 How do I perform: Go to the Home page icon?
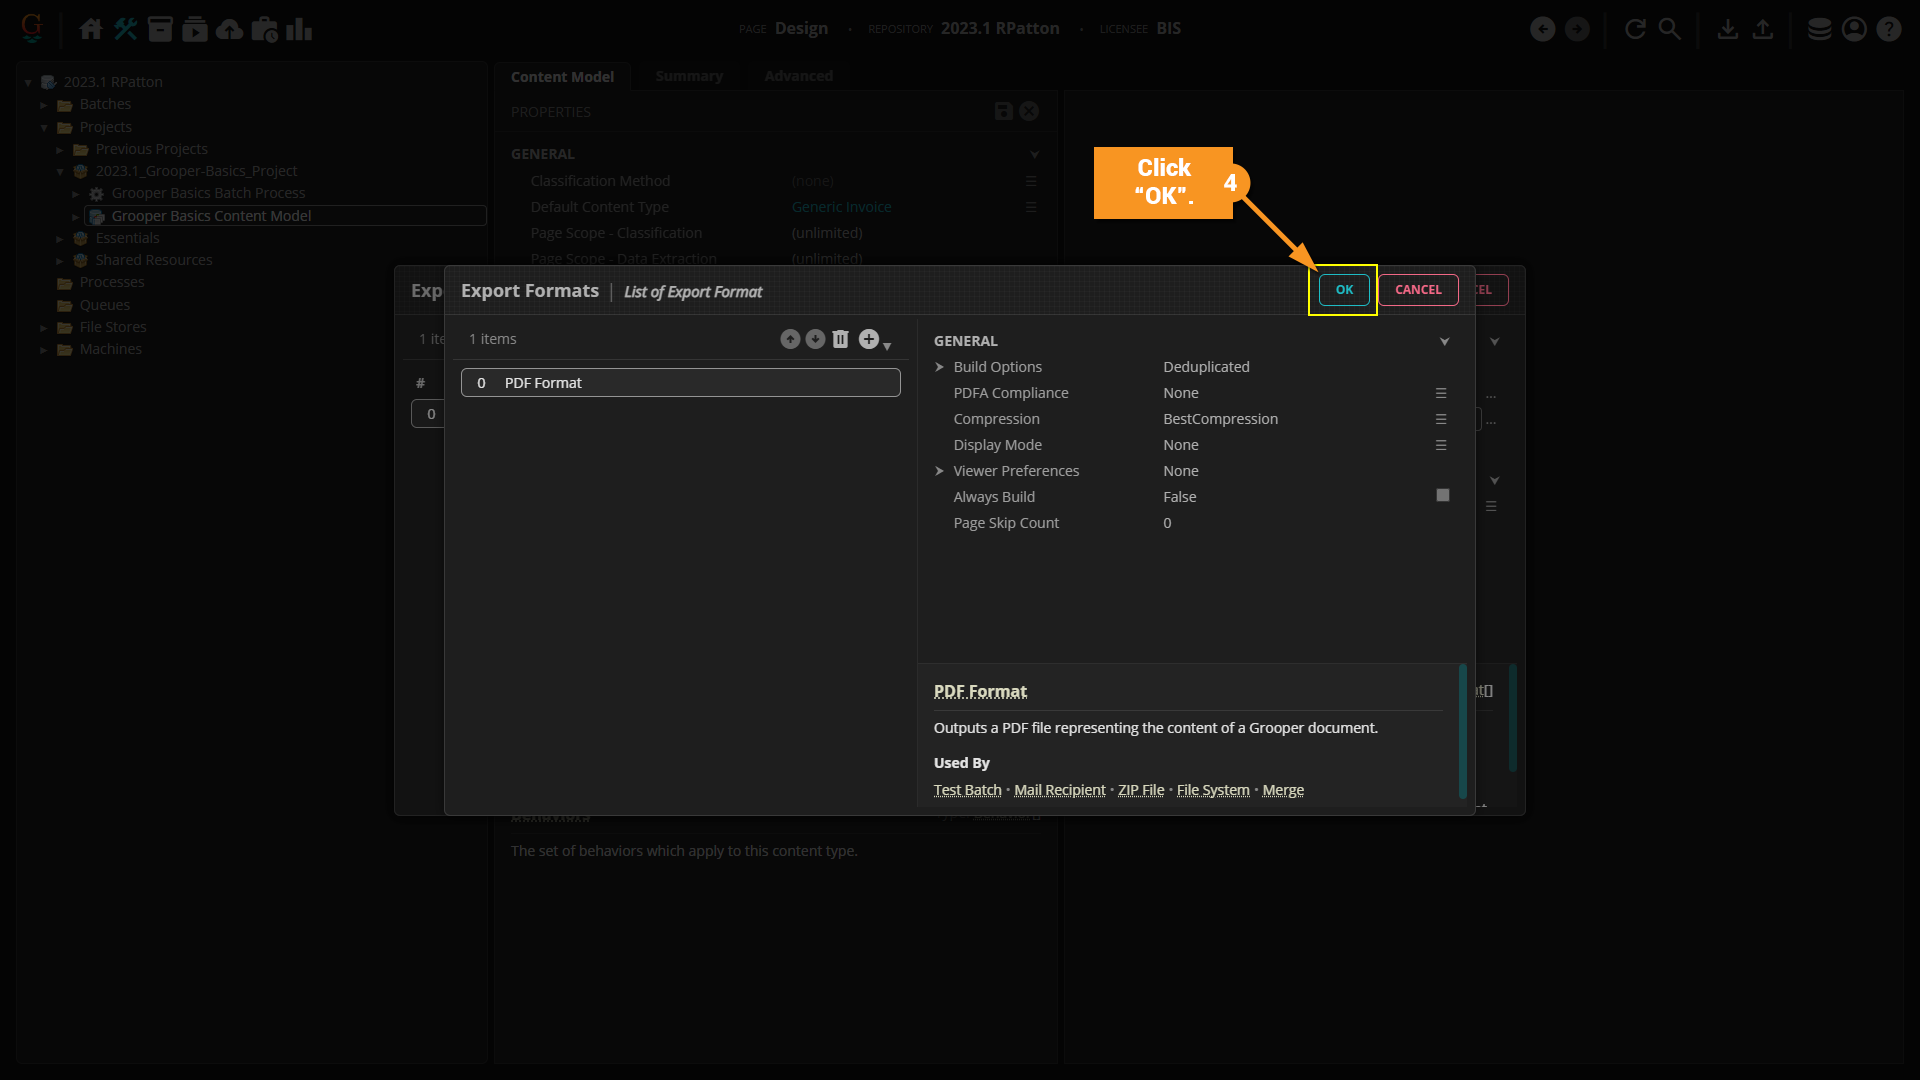click(x=90, y=29)
